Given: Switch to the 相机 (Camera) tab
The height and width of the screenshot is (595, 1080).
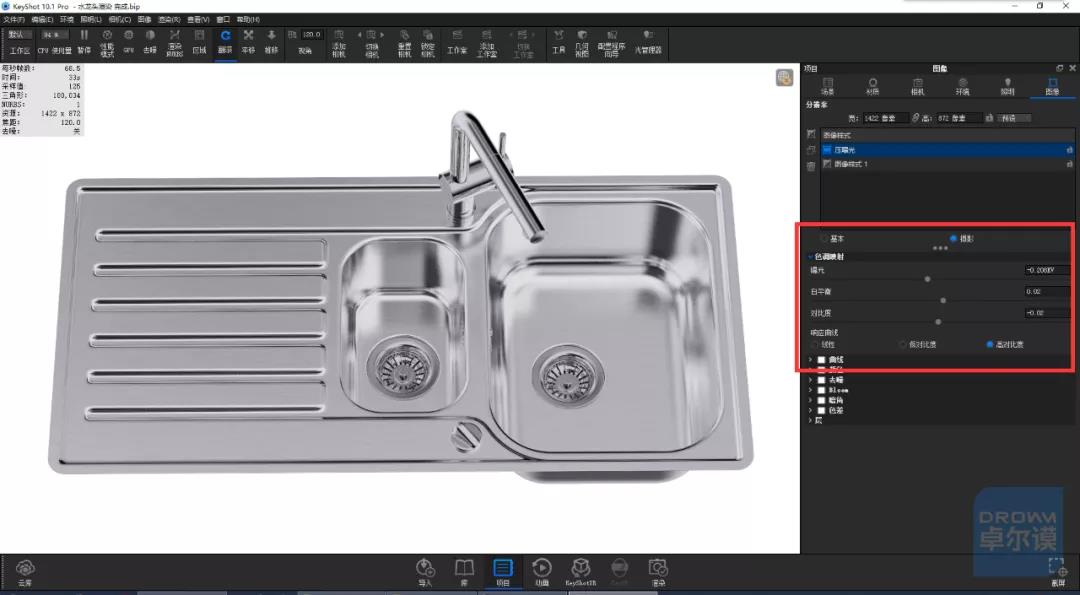Looking at the screenshot, I should coord(917,86).
